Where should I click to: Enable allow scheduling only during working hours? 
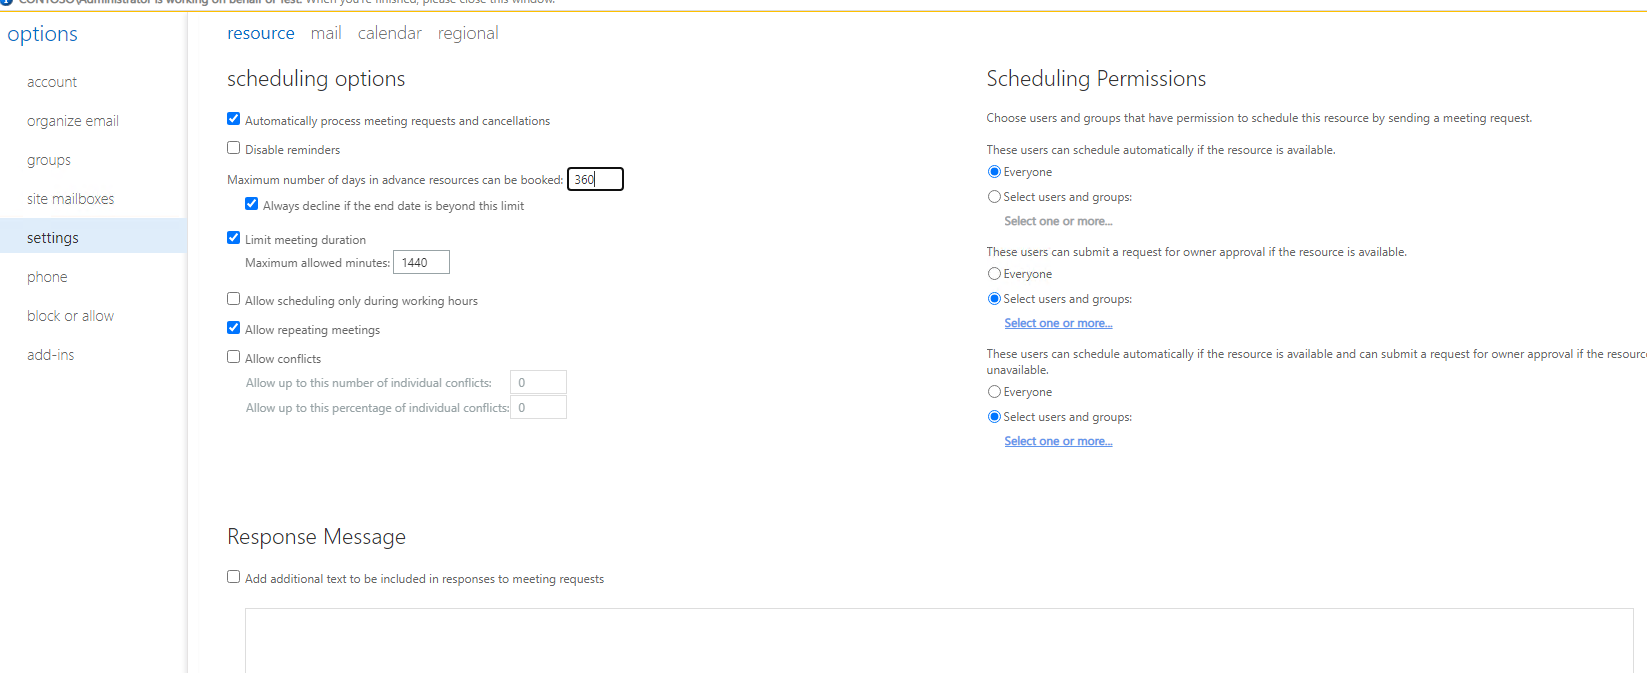click(x=233, y=298)
